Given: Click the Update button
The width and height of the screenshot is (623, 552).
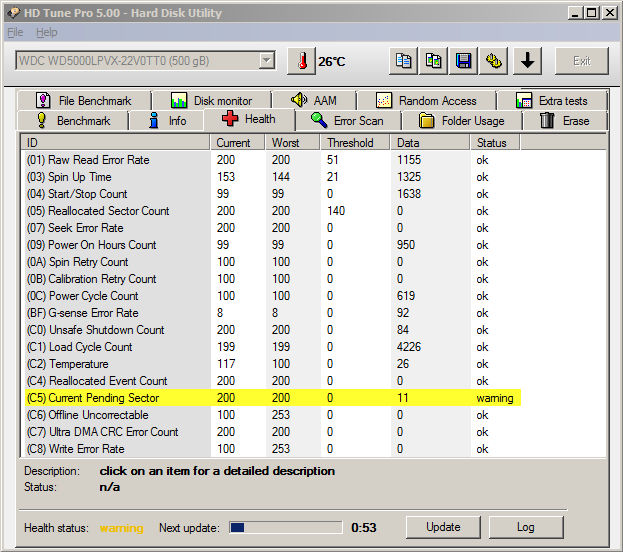Looking at the screenshot, I should pyautogui.click(x=443, y=527).
